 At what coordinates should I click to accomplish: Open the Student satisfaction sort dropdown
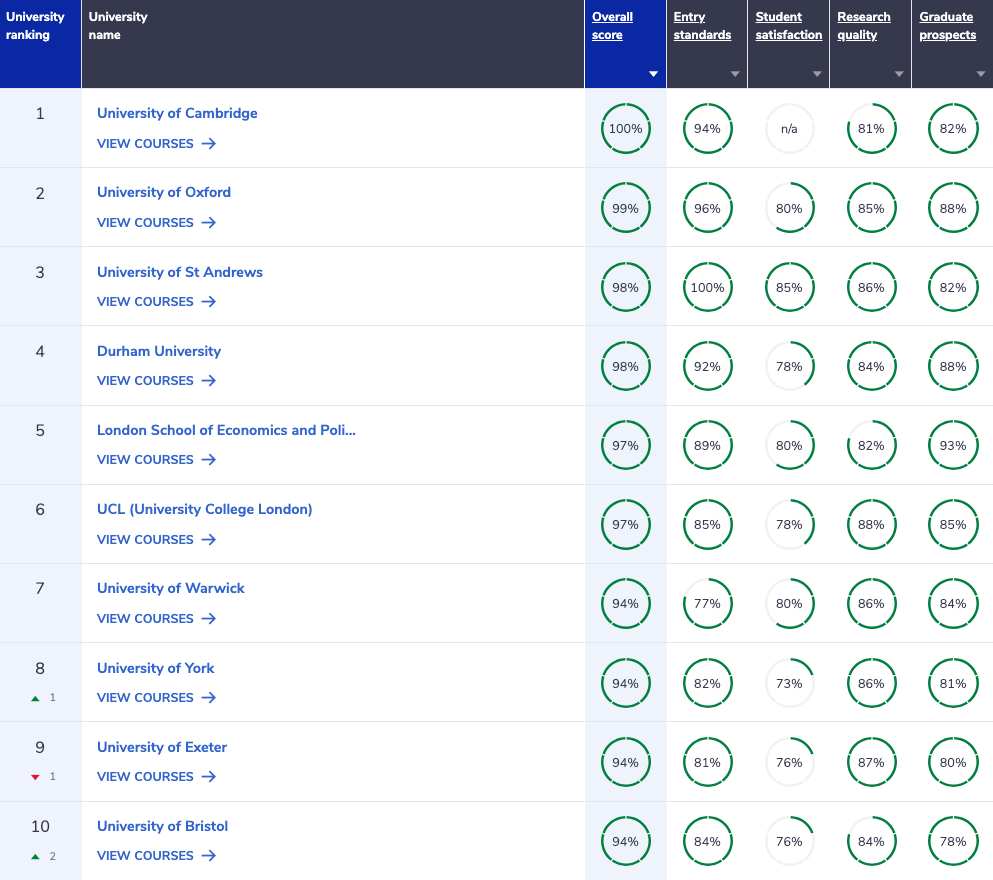(817, 73)
